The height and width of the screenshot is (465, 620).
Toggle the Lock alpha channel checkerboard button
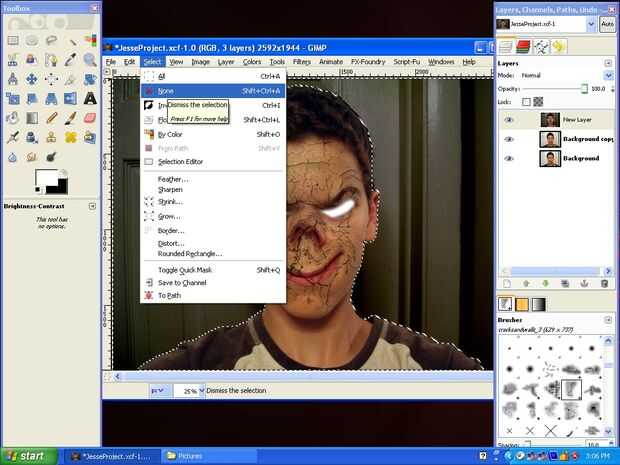[x=538, y=102]
